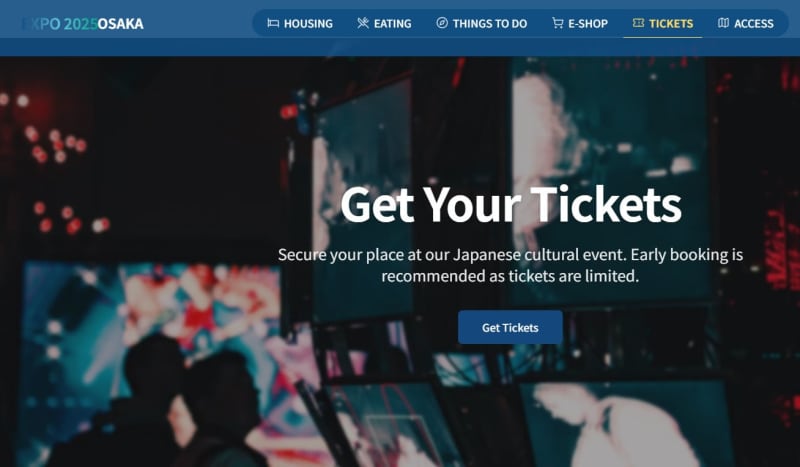Open the E-SHOP text link
This screenshot has height=467, width=800.
click(588, 23)
